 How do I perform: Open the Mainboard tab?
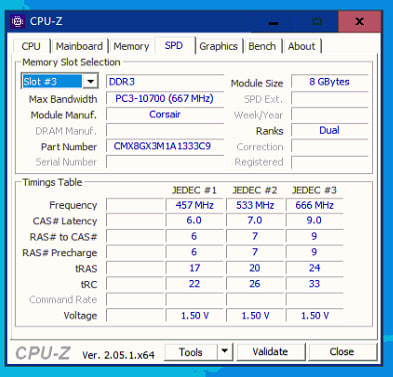pos(79,46)
